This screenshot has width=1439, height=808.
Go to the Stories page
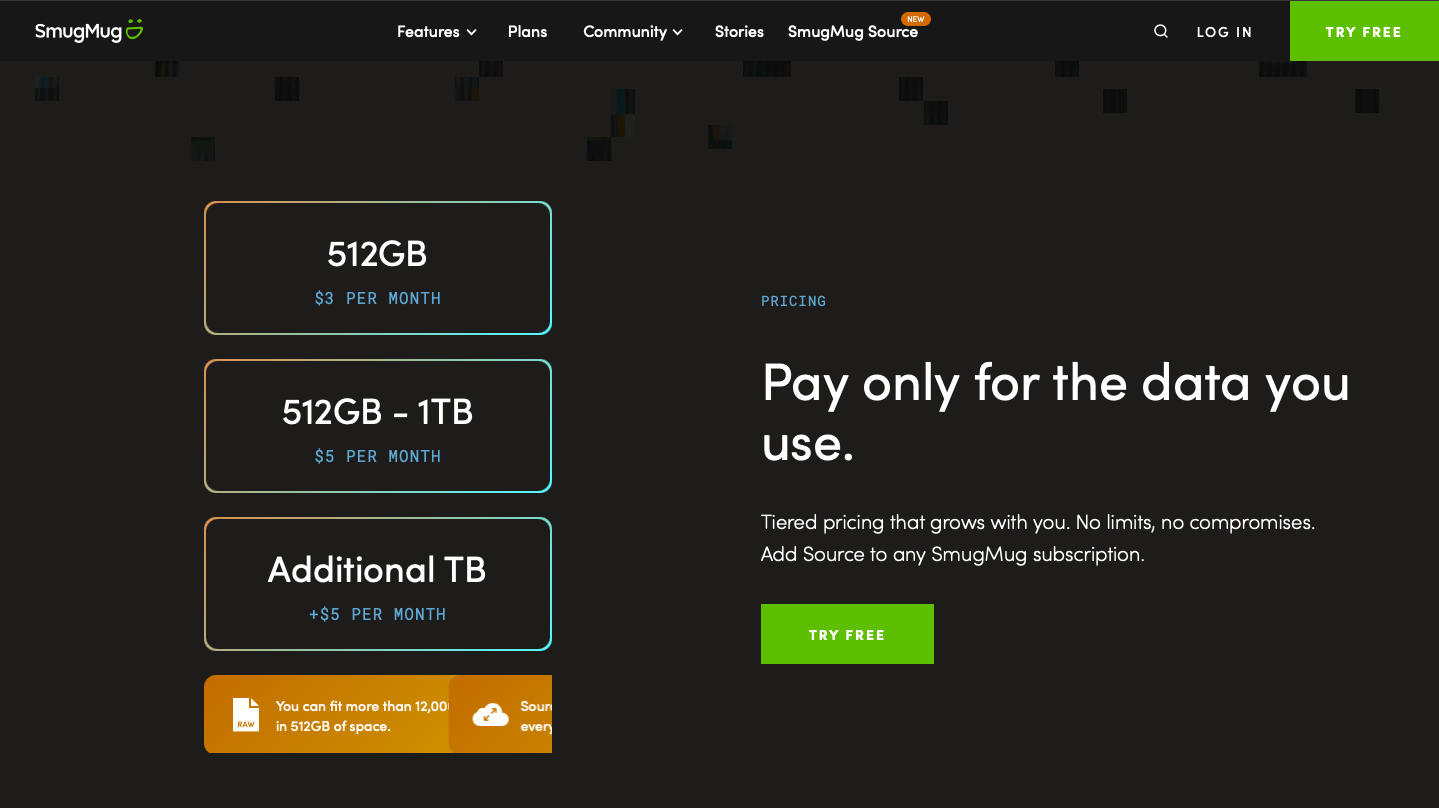coord(739,31)
